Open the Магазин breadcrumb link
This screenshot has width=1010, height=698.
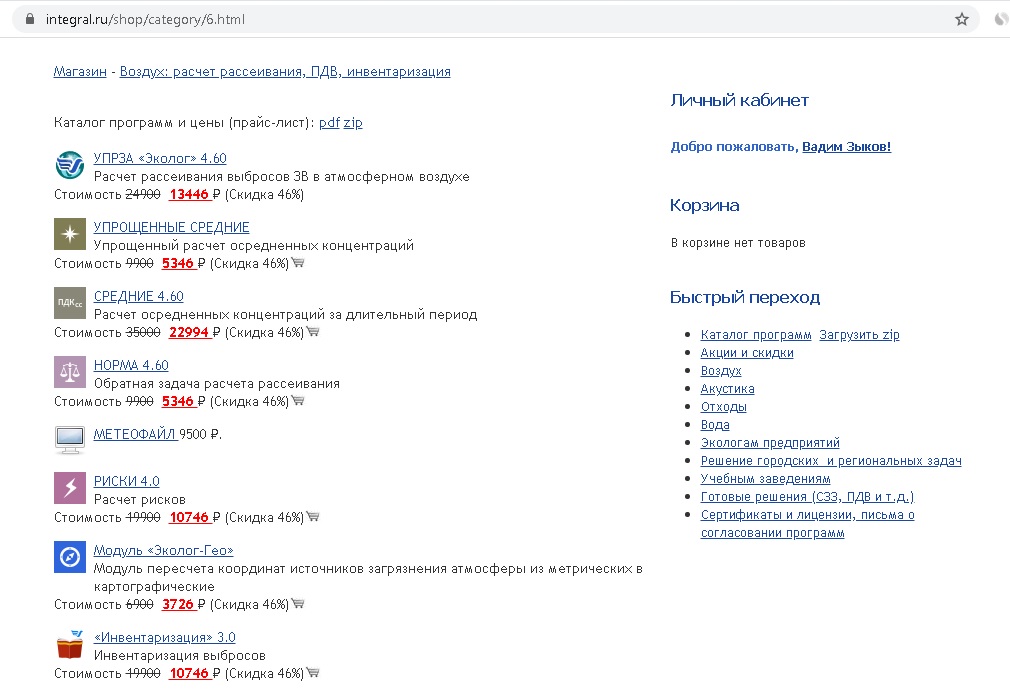tap(80, 72)
